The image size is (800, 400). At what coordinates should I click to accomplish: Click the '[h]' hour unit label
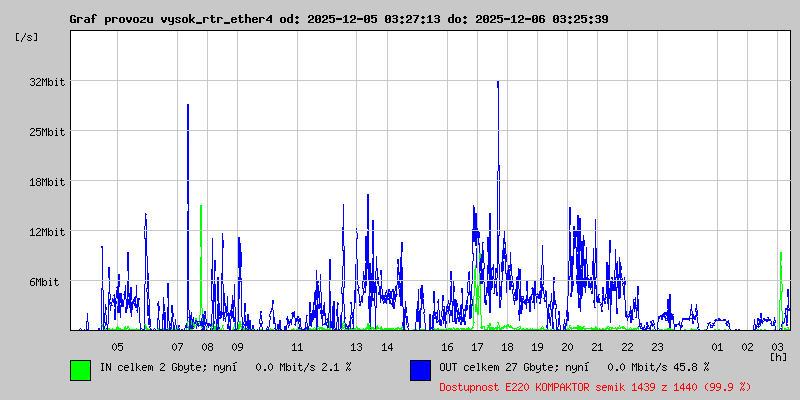(778, 356)
